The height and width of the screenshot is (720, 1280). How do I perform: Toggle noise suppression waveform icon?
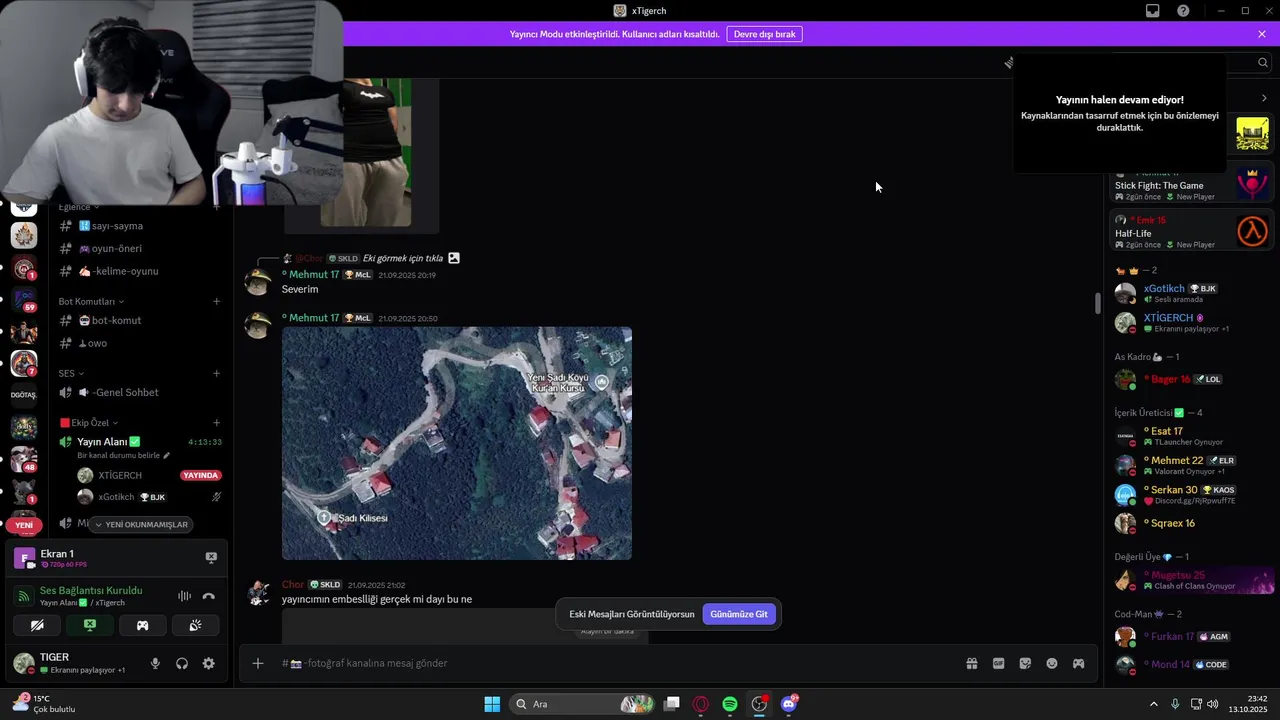[x=184, y=596]
